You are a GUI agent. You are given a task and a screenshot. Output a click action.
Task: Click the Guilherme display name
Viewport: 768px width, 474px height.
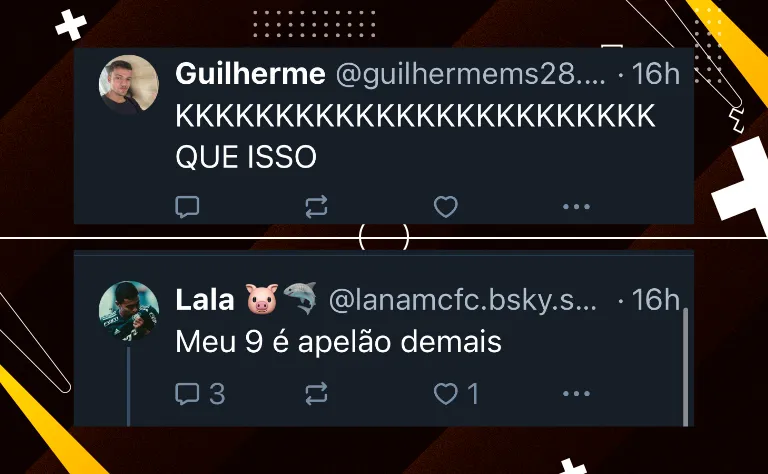250,74
